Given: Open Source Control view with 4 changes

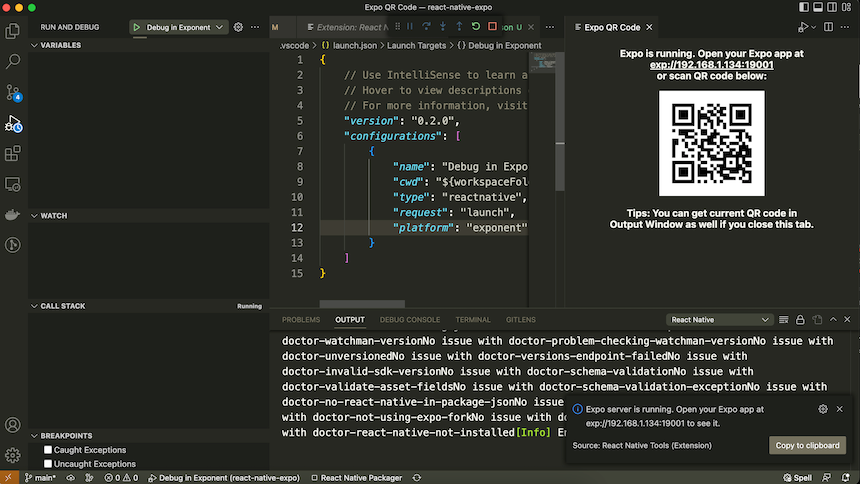Looking at the screenshot, I should [x=13, y=92].
